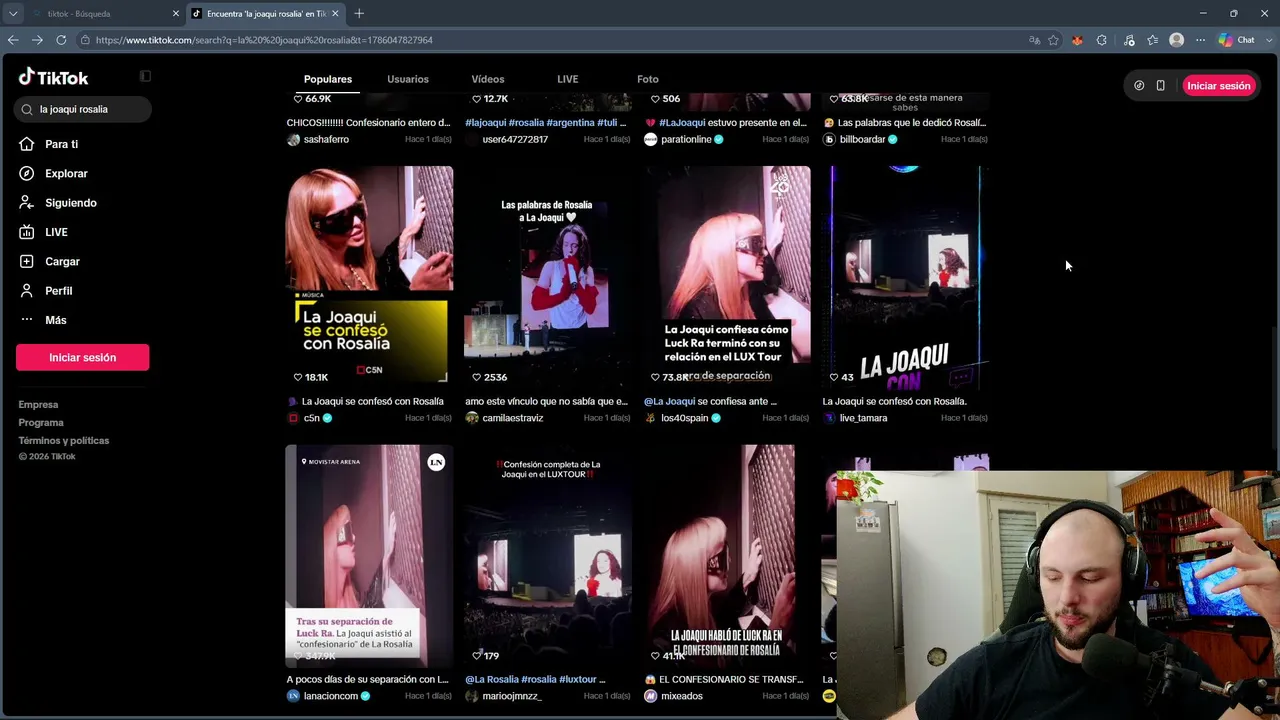Open mixeados' profile
Image resolution: width=1280 pixels, height=720 pixels.
point(681,696)
